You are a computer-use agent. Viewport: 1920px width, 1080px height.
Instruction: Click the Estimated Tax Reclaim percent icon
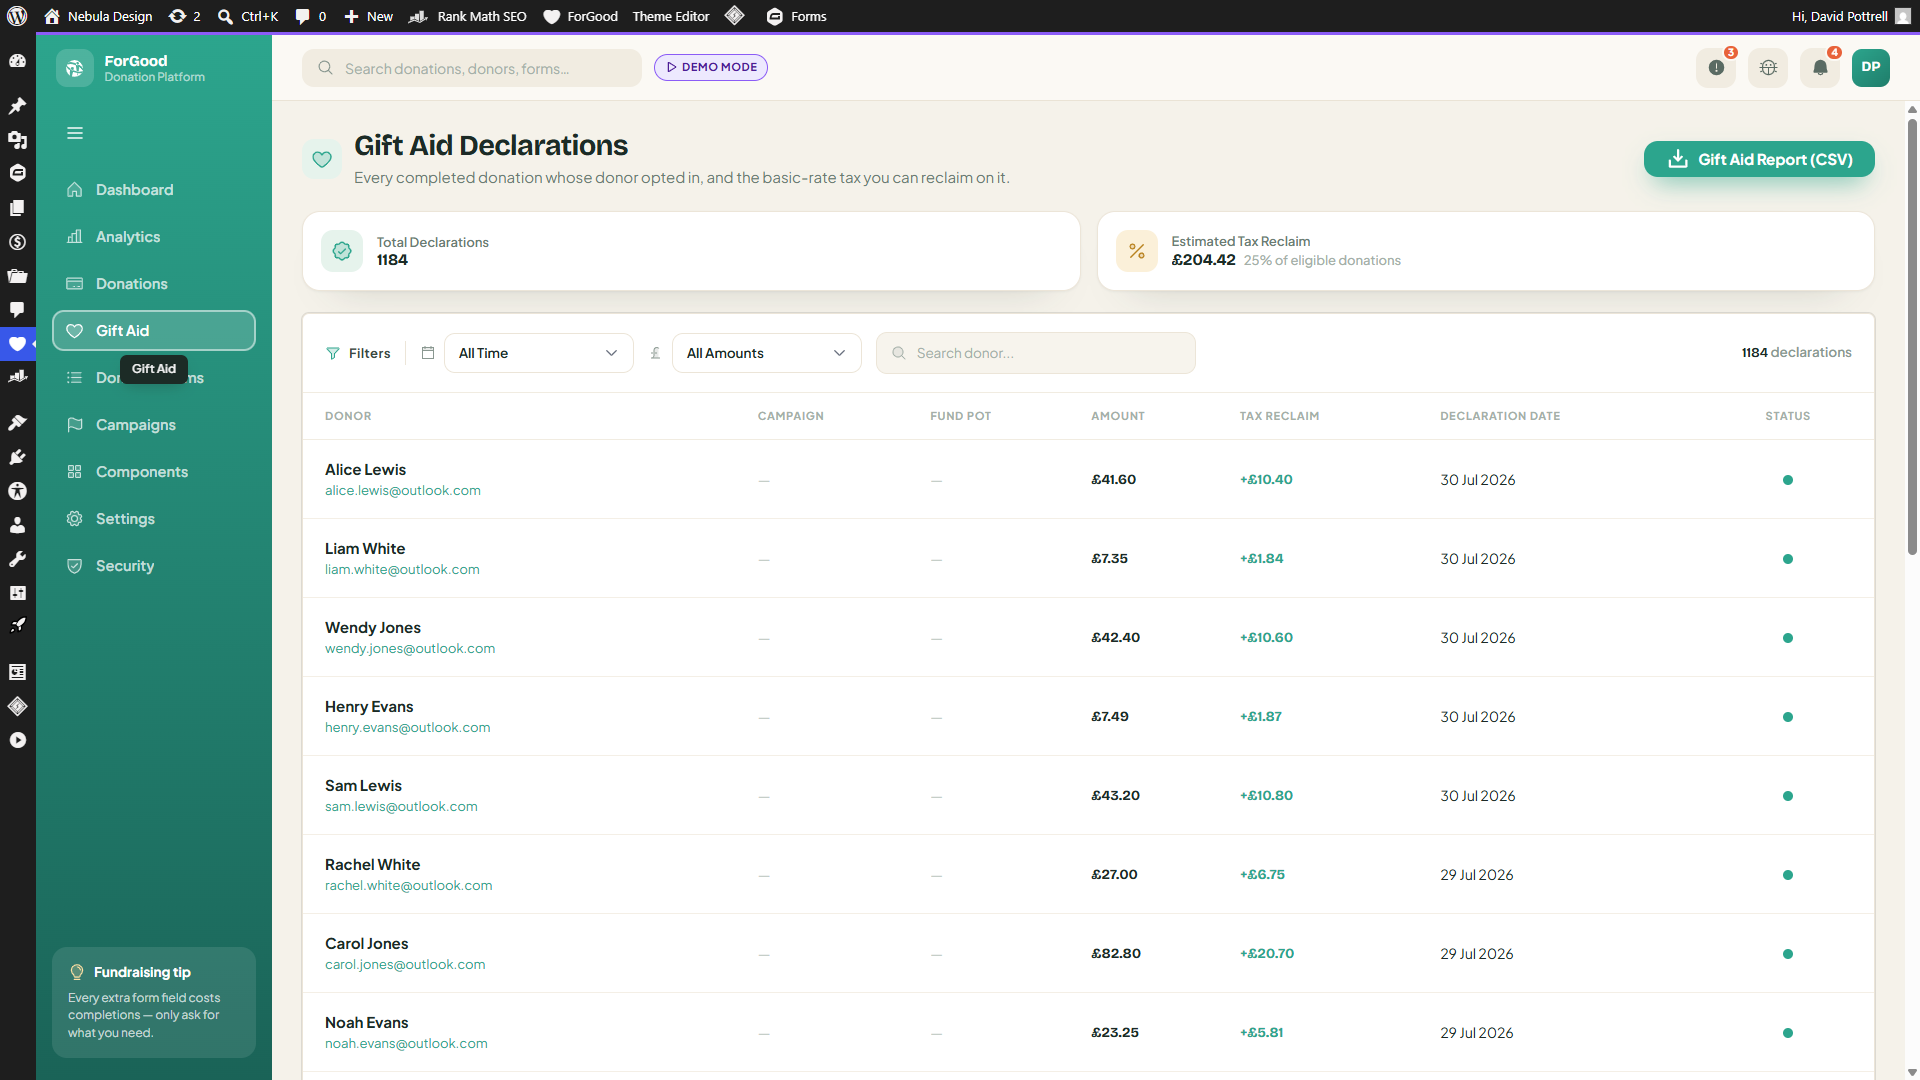point(1137,251)
